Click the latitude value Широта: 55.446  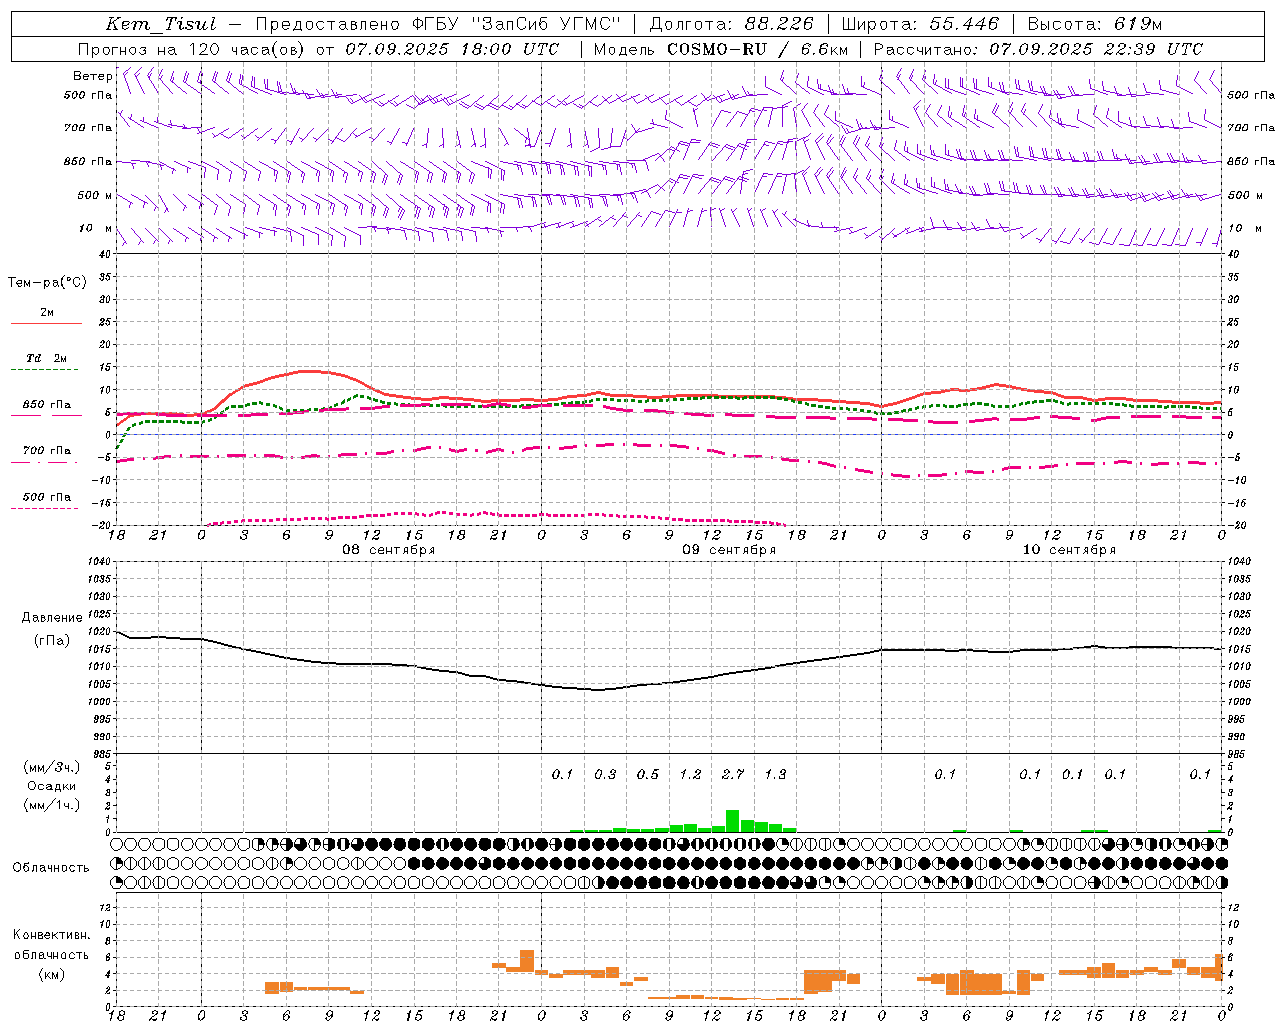pos(920,24)
